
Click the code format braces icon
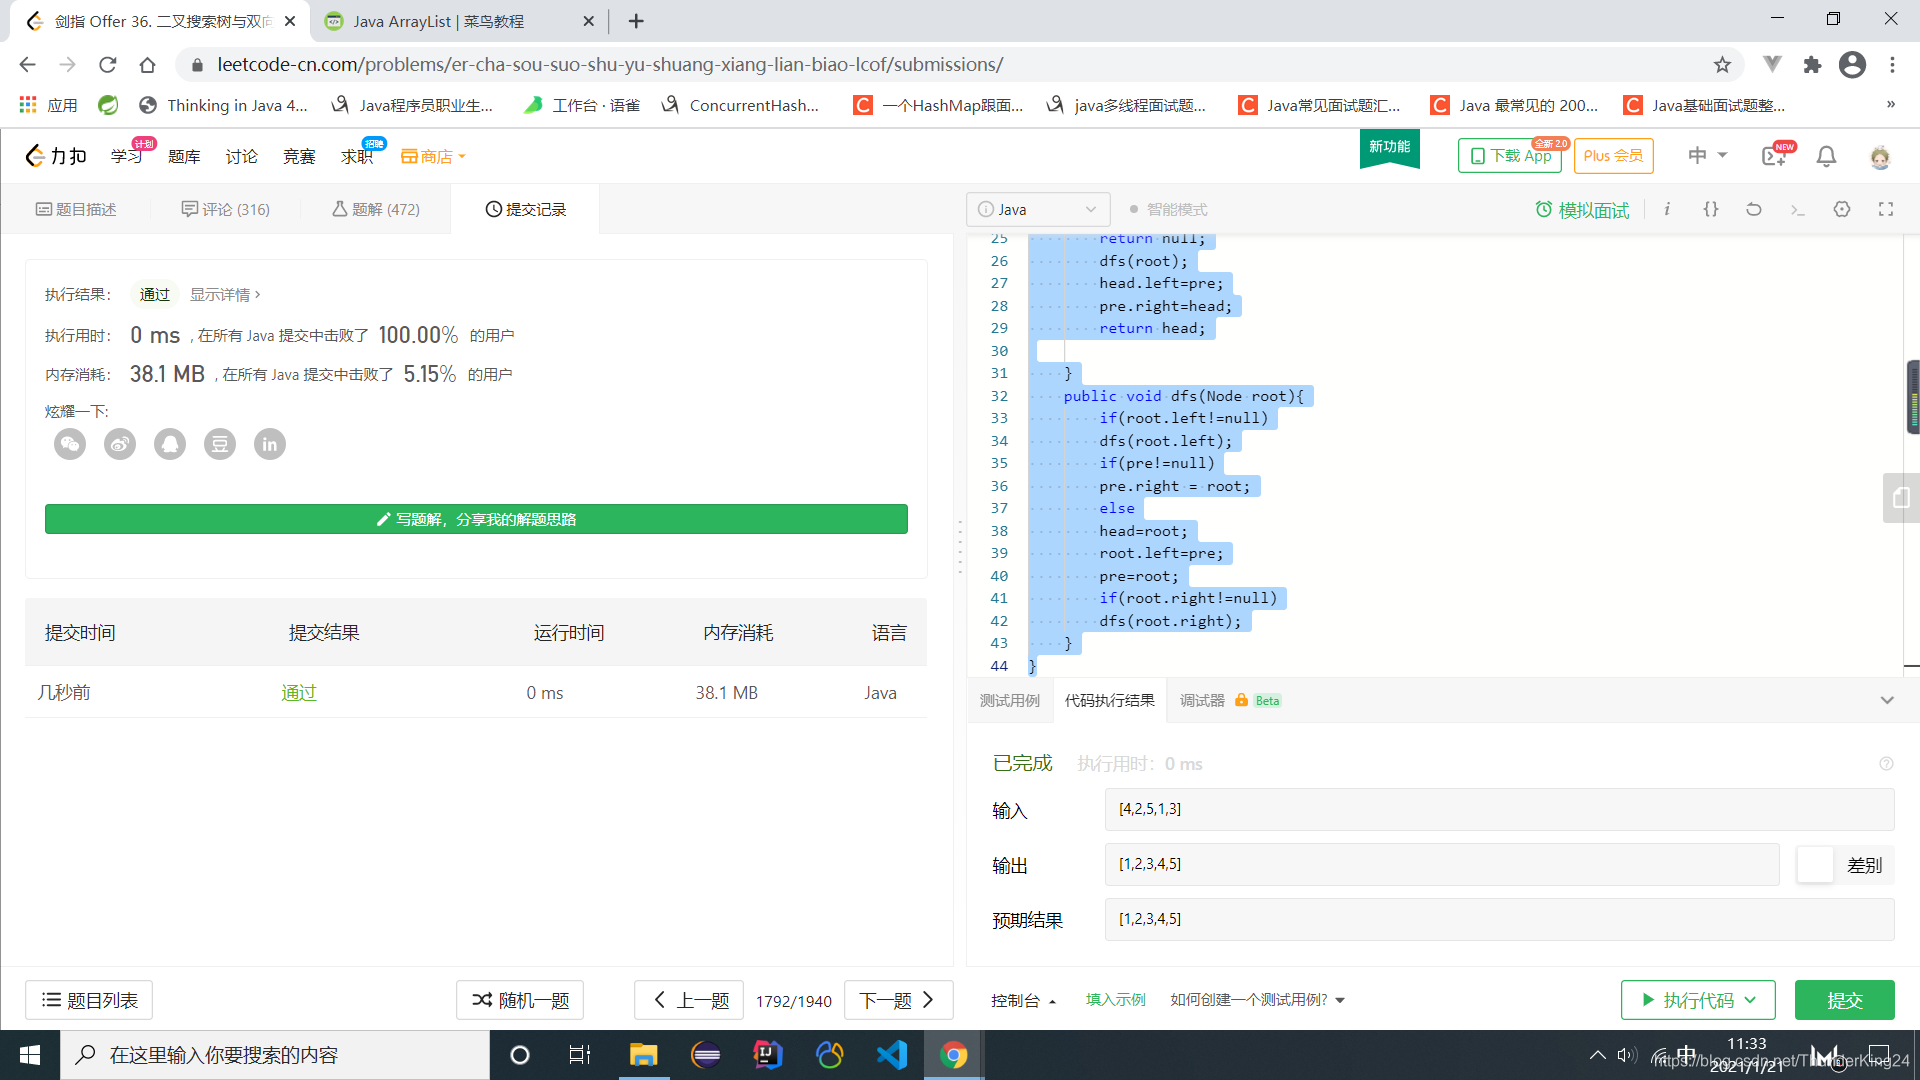(x=1711, y=209)
